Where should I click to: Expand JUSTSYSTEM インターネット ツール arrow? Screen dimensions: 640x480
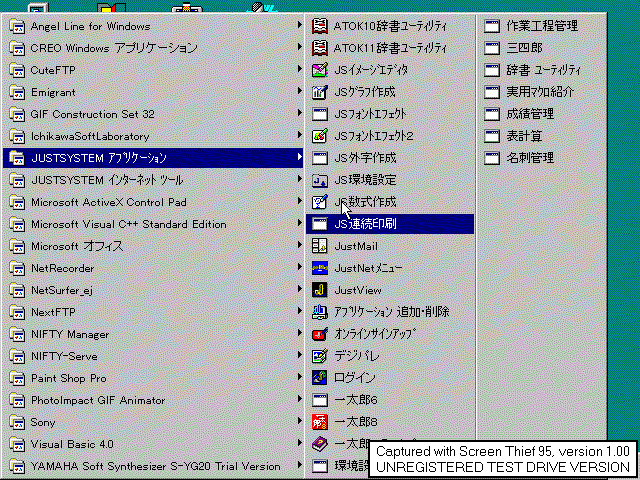(299, 179)
